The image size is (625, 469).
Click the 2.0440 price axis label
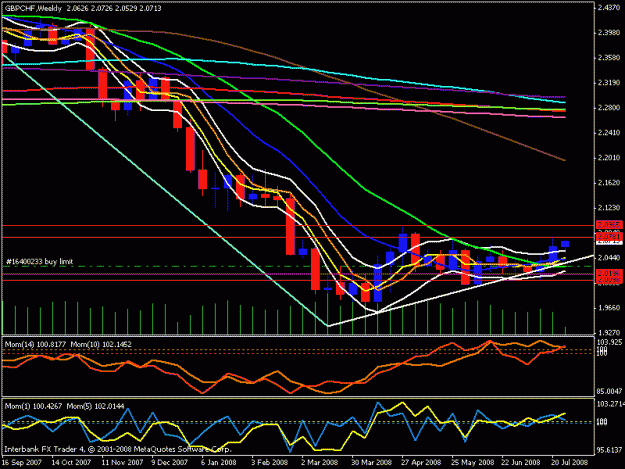tap(610, 258)
